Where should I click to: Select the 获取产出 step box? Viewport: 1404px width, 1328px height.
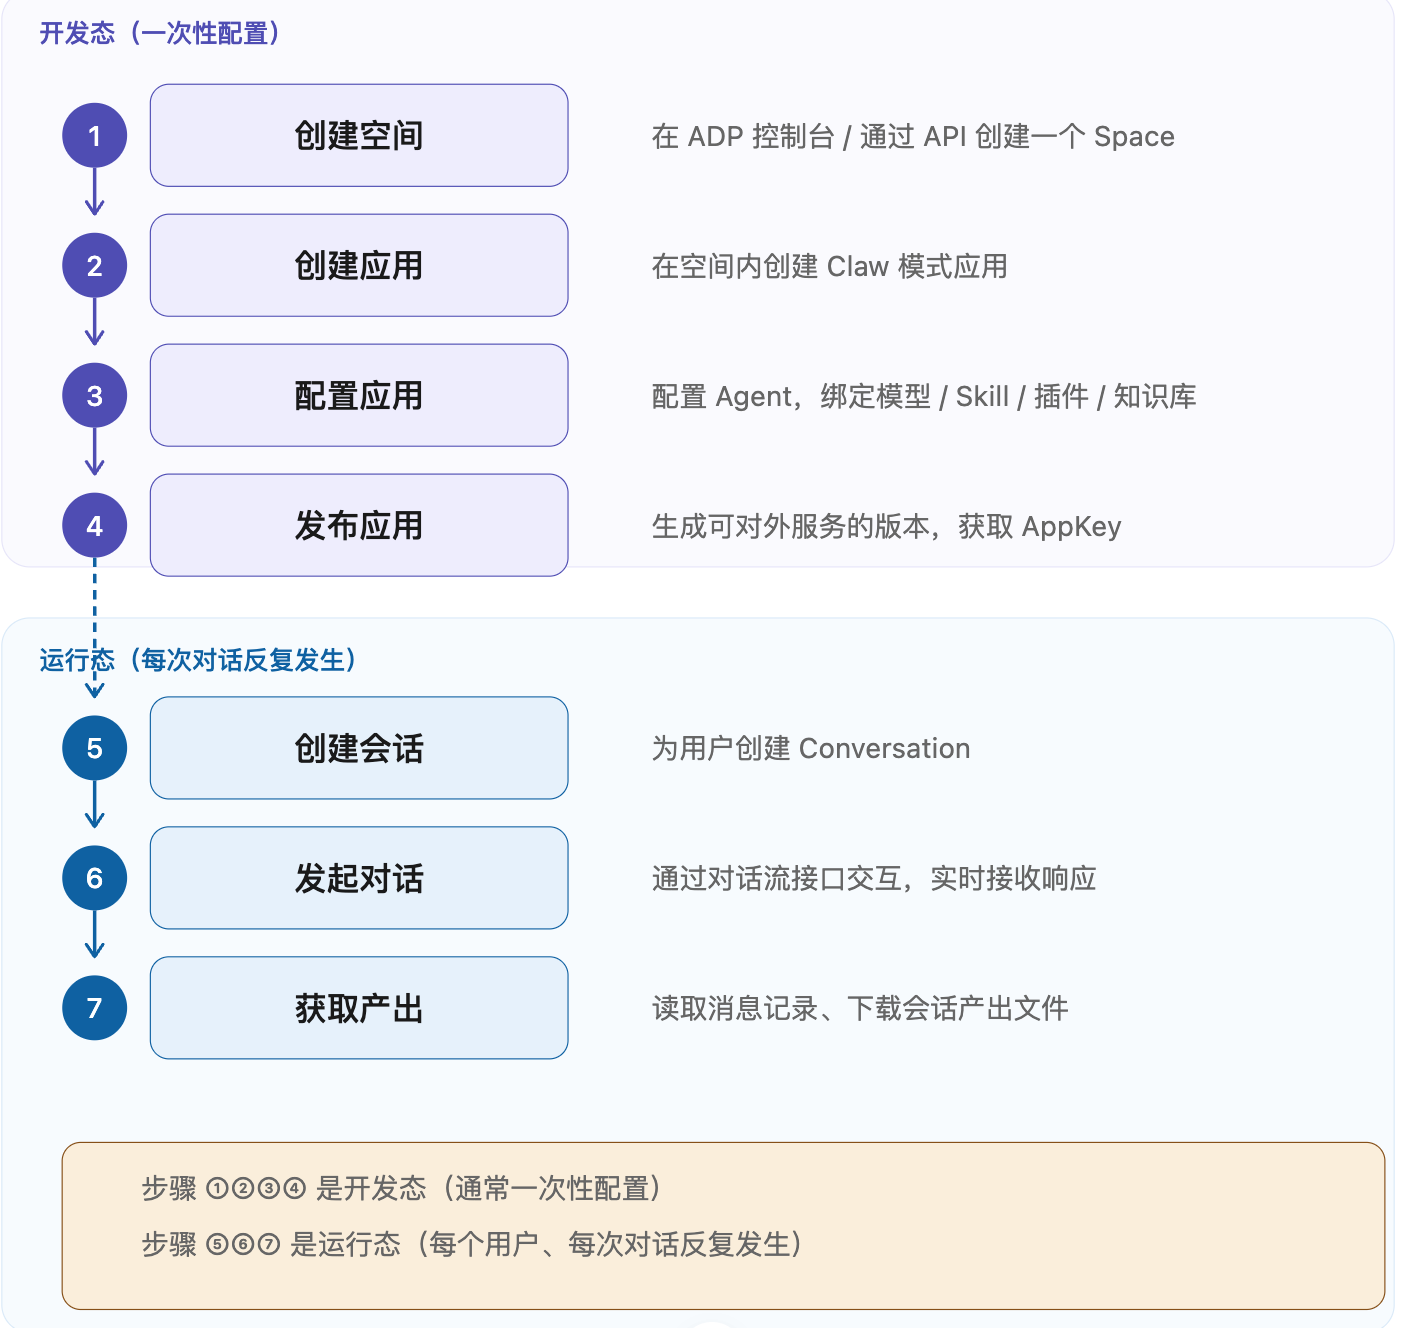359,1008
